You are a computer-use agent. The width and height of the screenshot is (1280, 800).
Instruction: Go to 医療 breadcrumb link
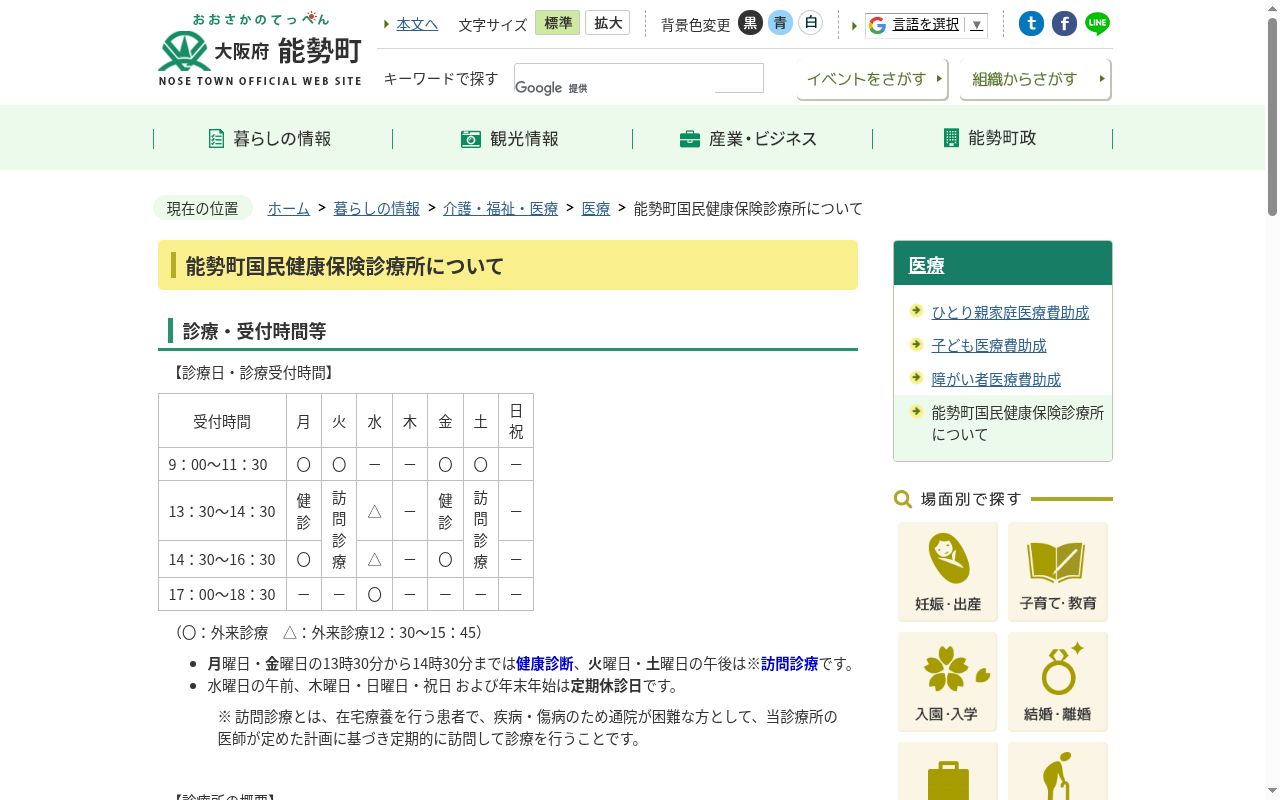point(596,208)
